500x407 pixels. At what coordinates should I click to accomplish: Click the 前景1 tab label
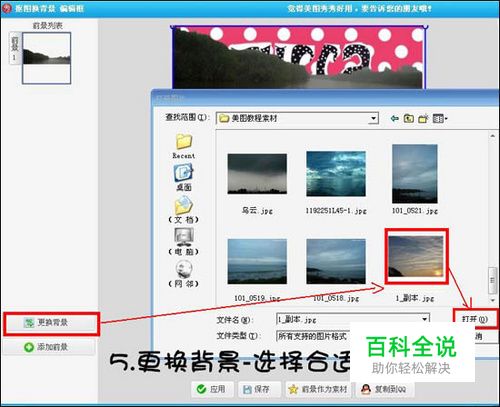14,48
